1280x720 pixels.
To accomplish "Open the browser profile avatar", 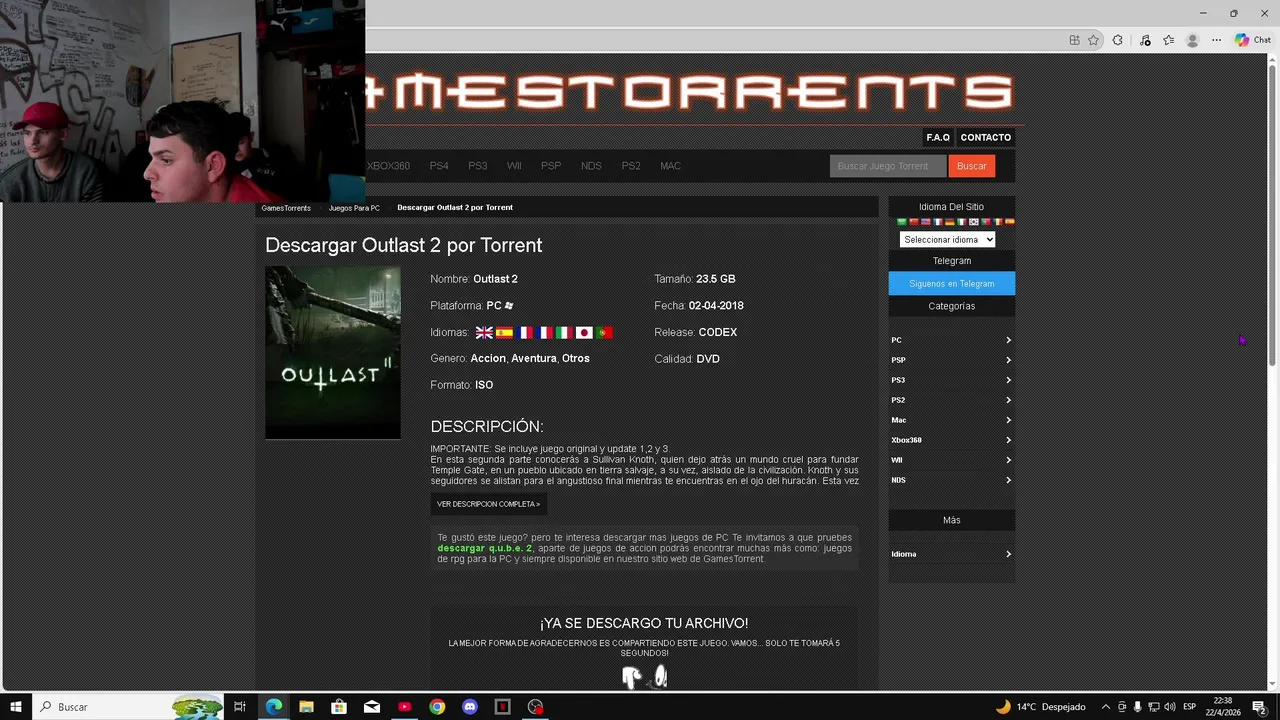I will [1192, 40].
